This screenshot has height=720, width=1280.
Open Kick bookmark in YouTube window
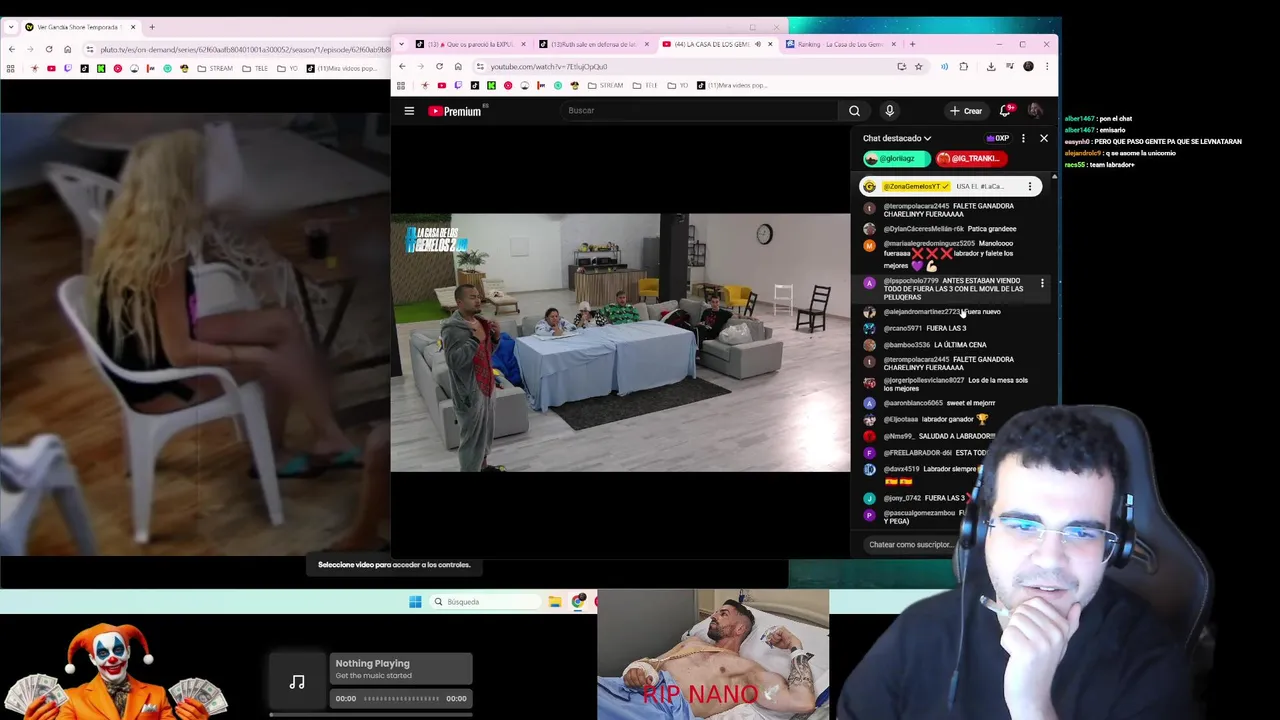pyautogui.click(x=491, y=86)
